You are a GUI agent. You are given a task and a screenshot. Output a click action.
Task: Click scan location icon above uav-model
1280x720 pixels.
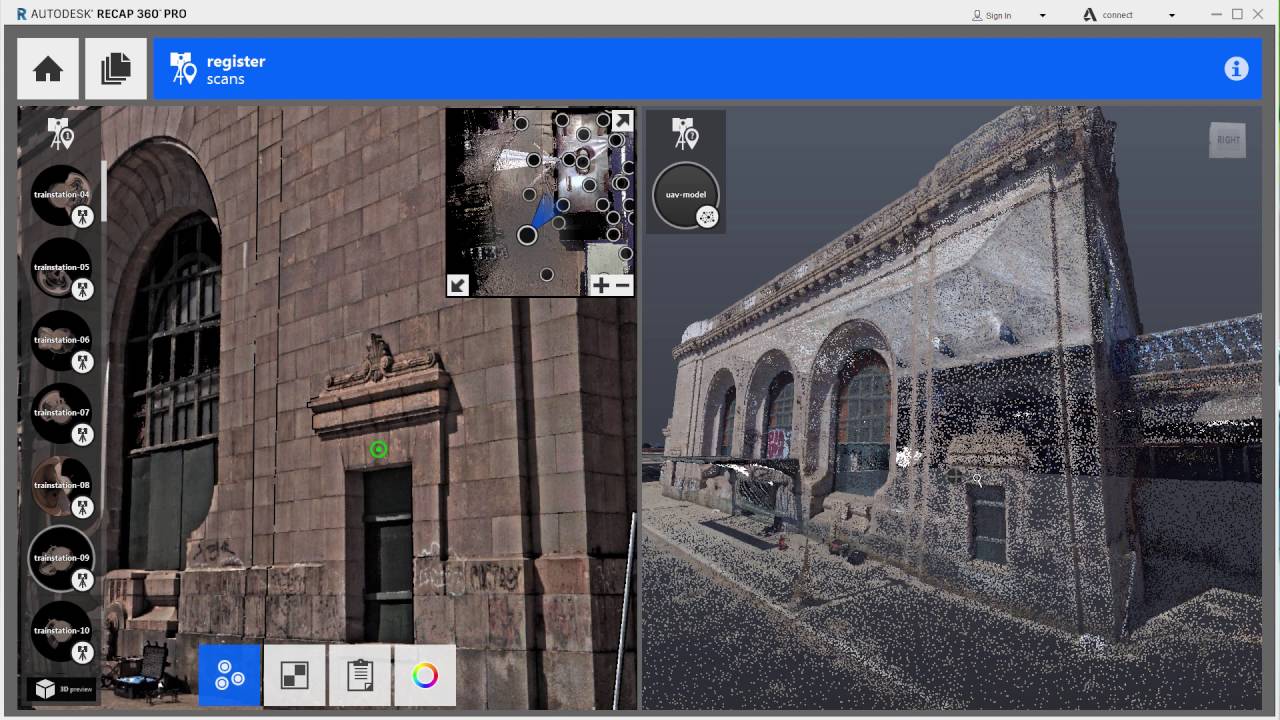click(x=685, y=133)
